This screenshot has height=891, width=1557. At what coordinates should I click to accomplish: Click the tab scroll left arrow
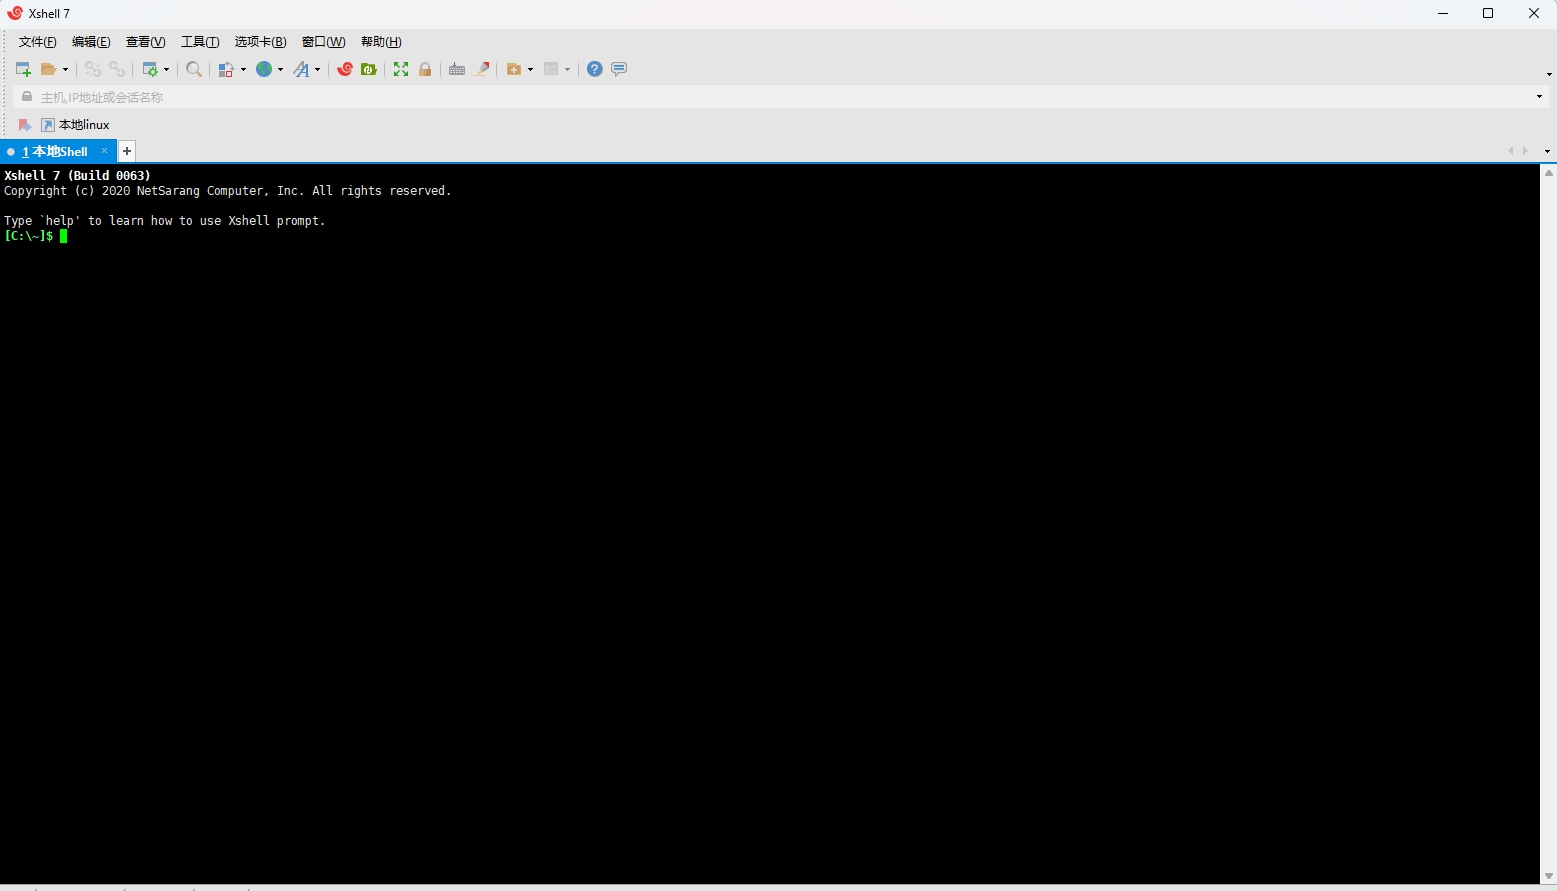tap(1510, 151)
